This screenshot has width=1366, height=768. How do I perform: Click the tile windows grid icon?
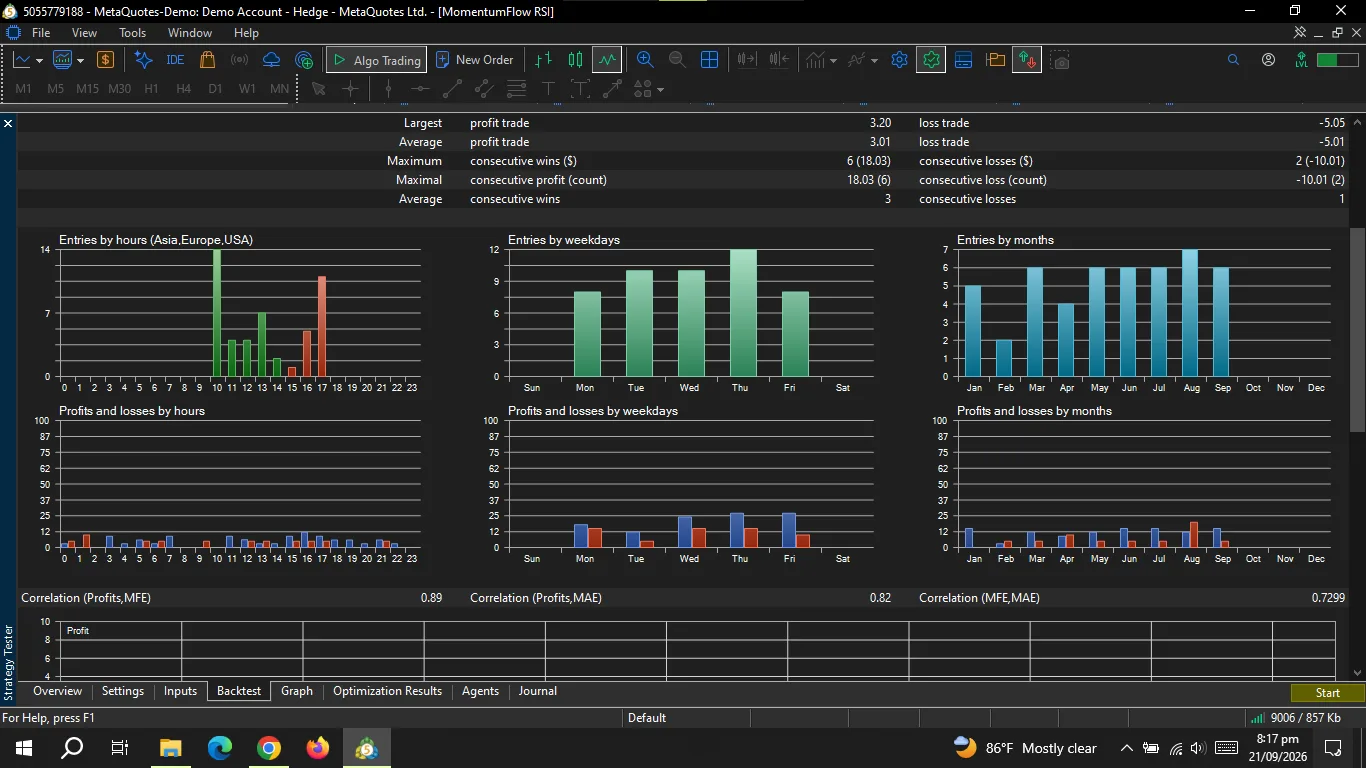point(709,60)
